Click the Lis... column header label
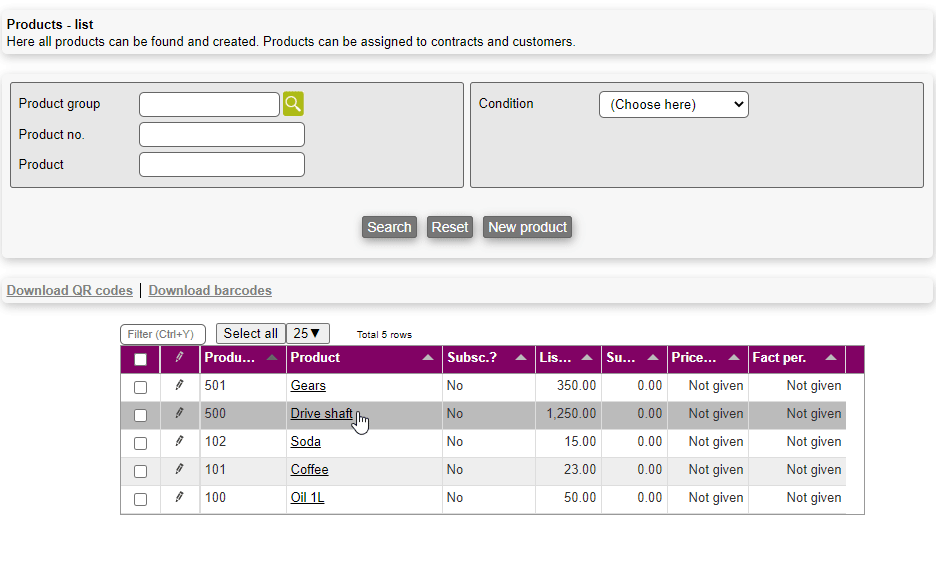Image resolution: width=936 pixels, height=567 pixels. tap(555, 358)
